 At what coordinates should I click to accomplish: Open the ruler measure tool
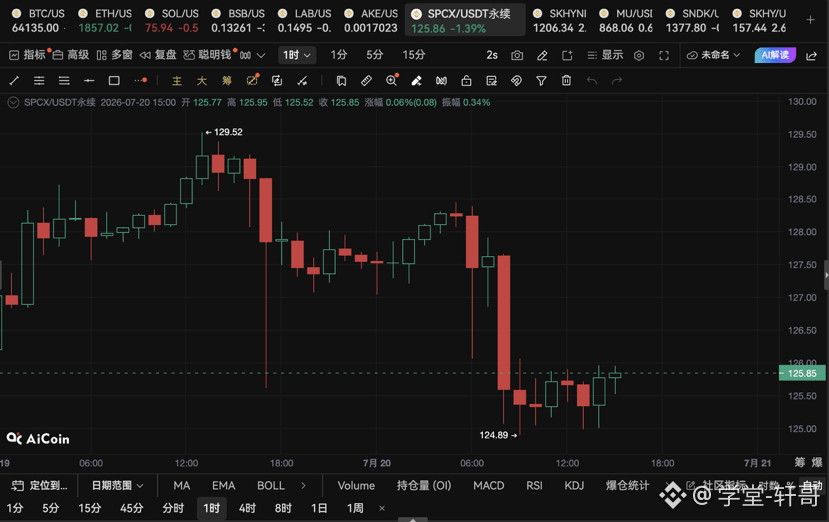[366, 80]
